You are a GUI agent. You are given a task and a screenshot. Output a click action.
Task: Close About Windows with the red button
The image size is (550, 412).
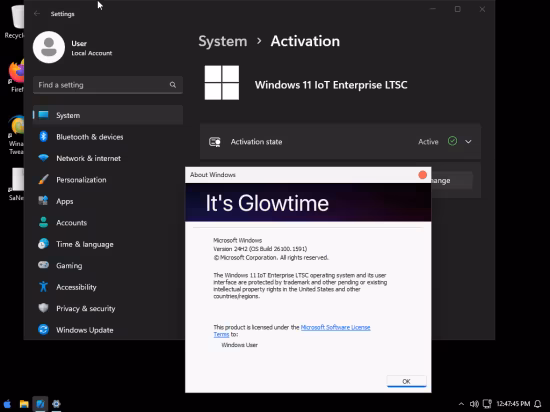[x=423, y=175]
